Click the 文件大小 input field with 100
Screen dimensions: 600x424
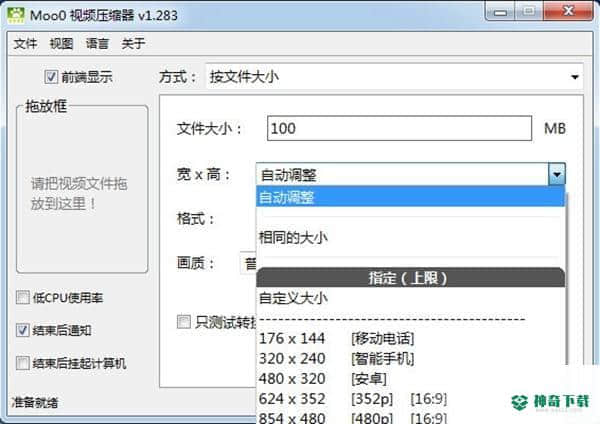point(399,128)
